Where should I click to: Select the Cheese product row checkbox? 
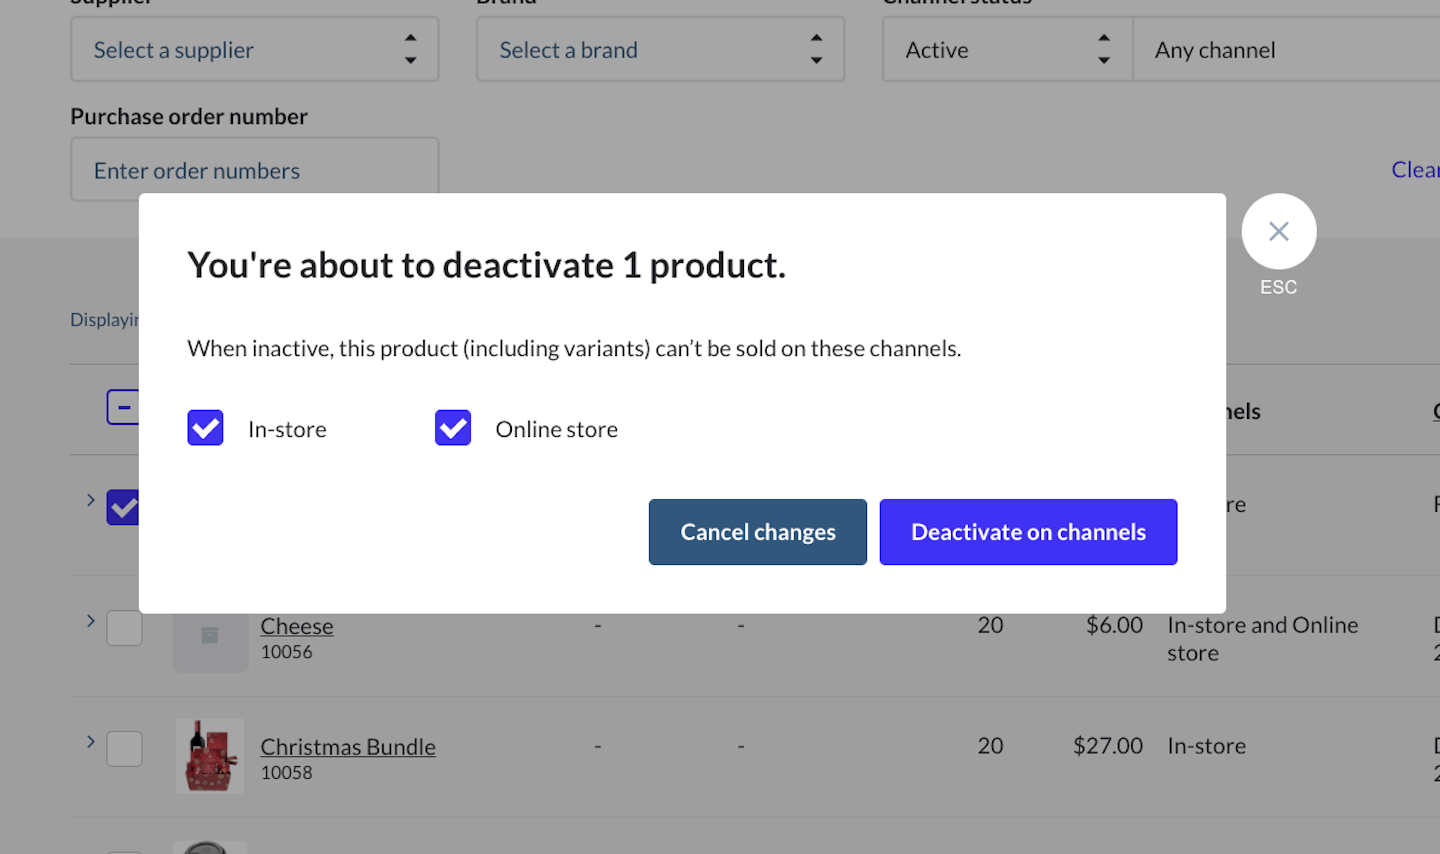coord(124,628)
